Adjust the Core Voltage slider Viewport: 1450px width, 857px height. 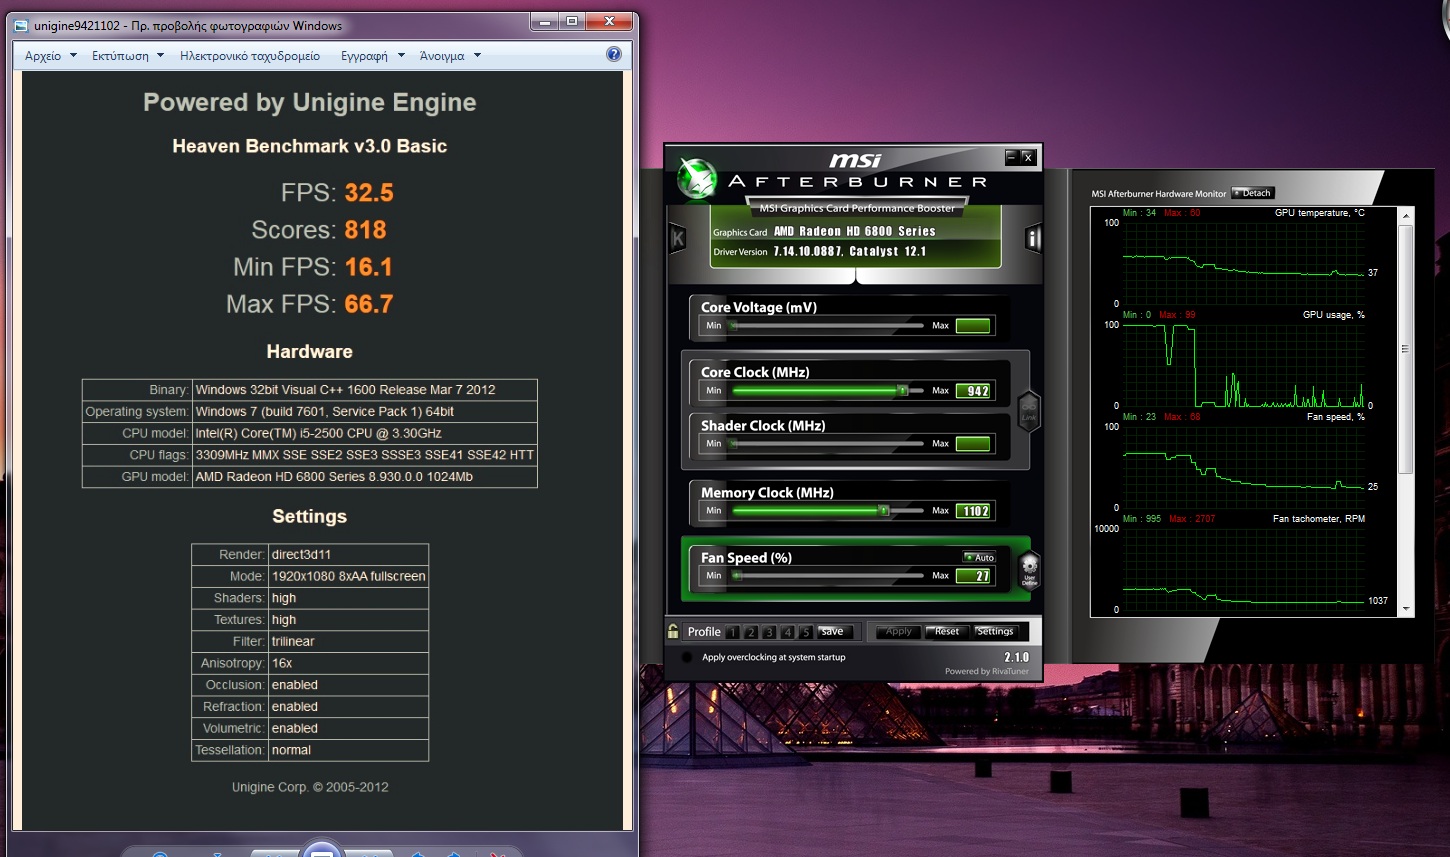[828, 325]
